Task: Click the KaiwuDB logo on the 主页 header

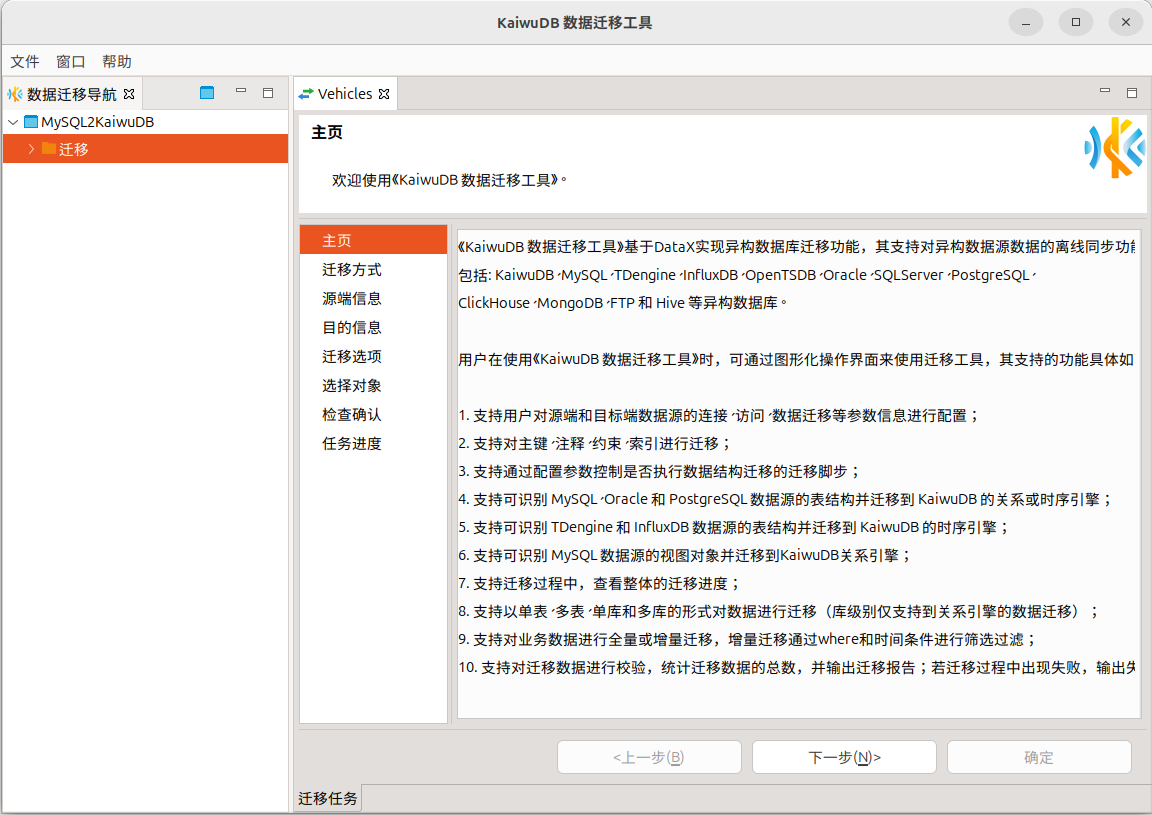Action: [1114, 148]
